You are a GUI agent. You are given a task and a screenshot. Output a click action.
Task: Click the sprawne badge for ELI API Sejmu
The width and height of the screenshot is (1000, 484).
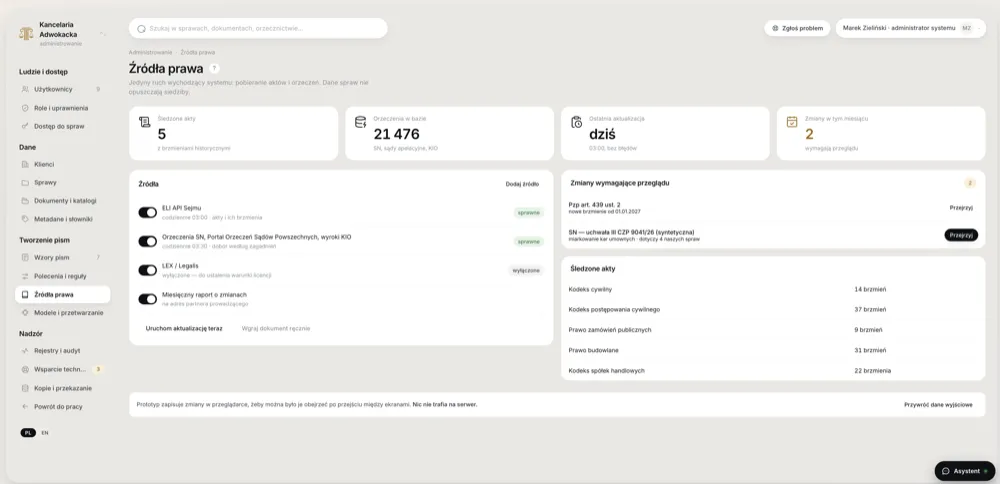point(529,212)
